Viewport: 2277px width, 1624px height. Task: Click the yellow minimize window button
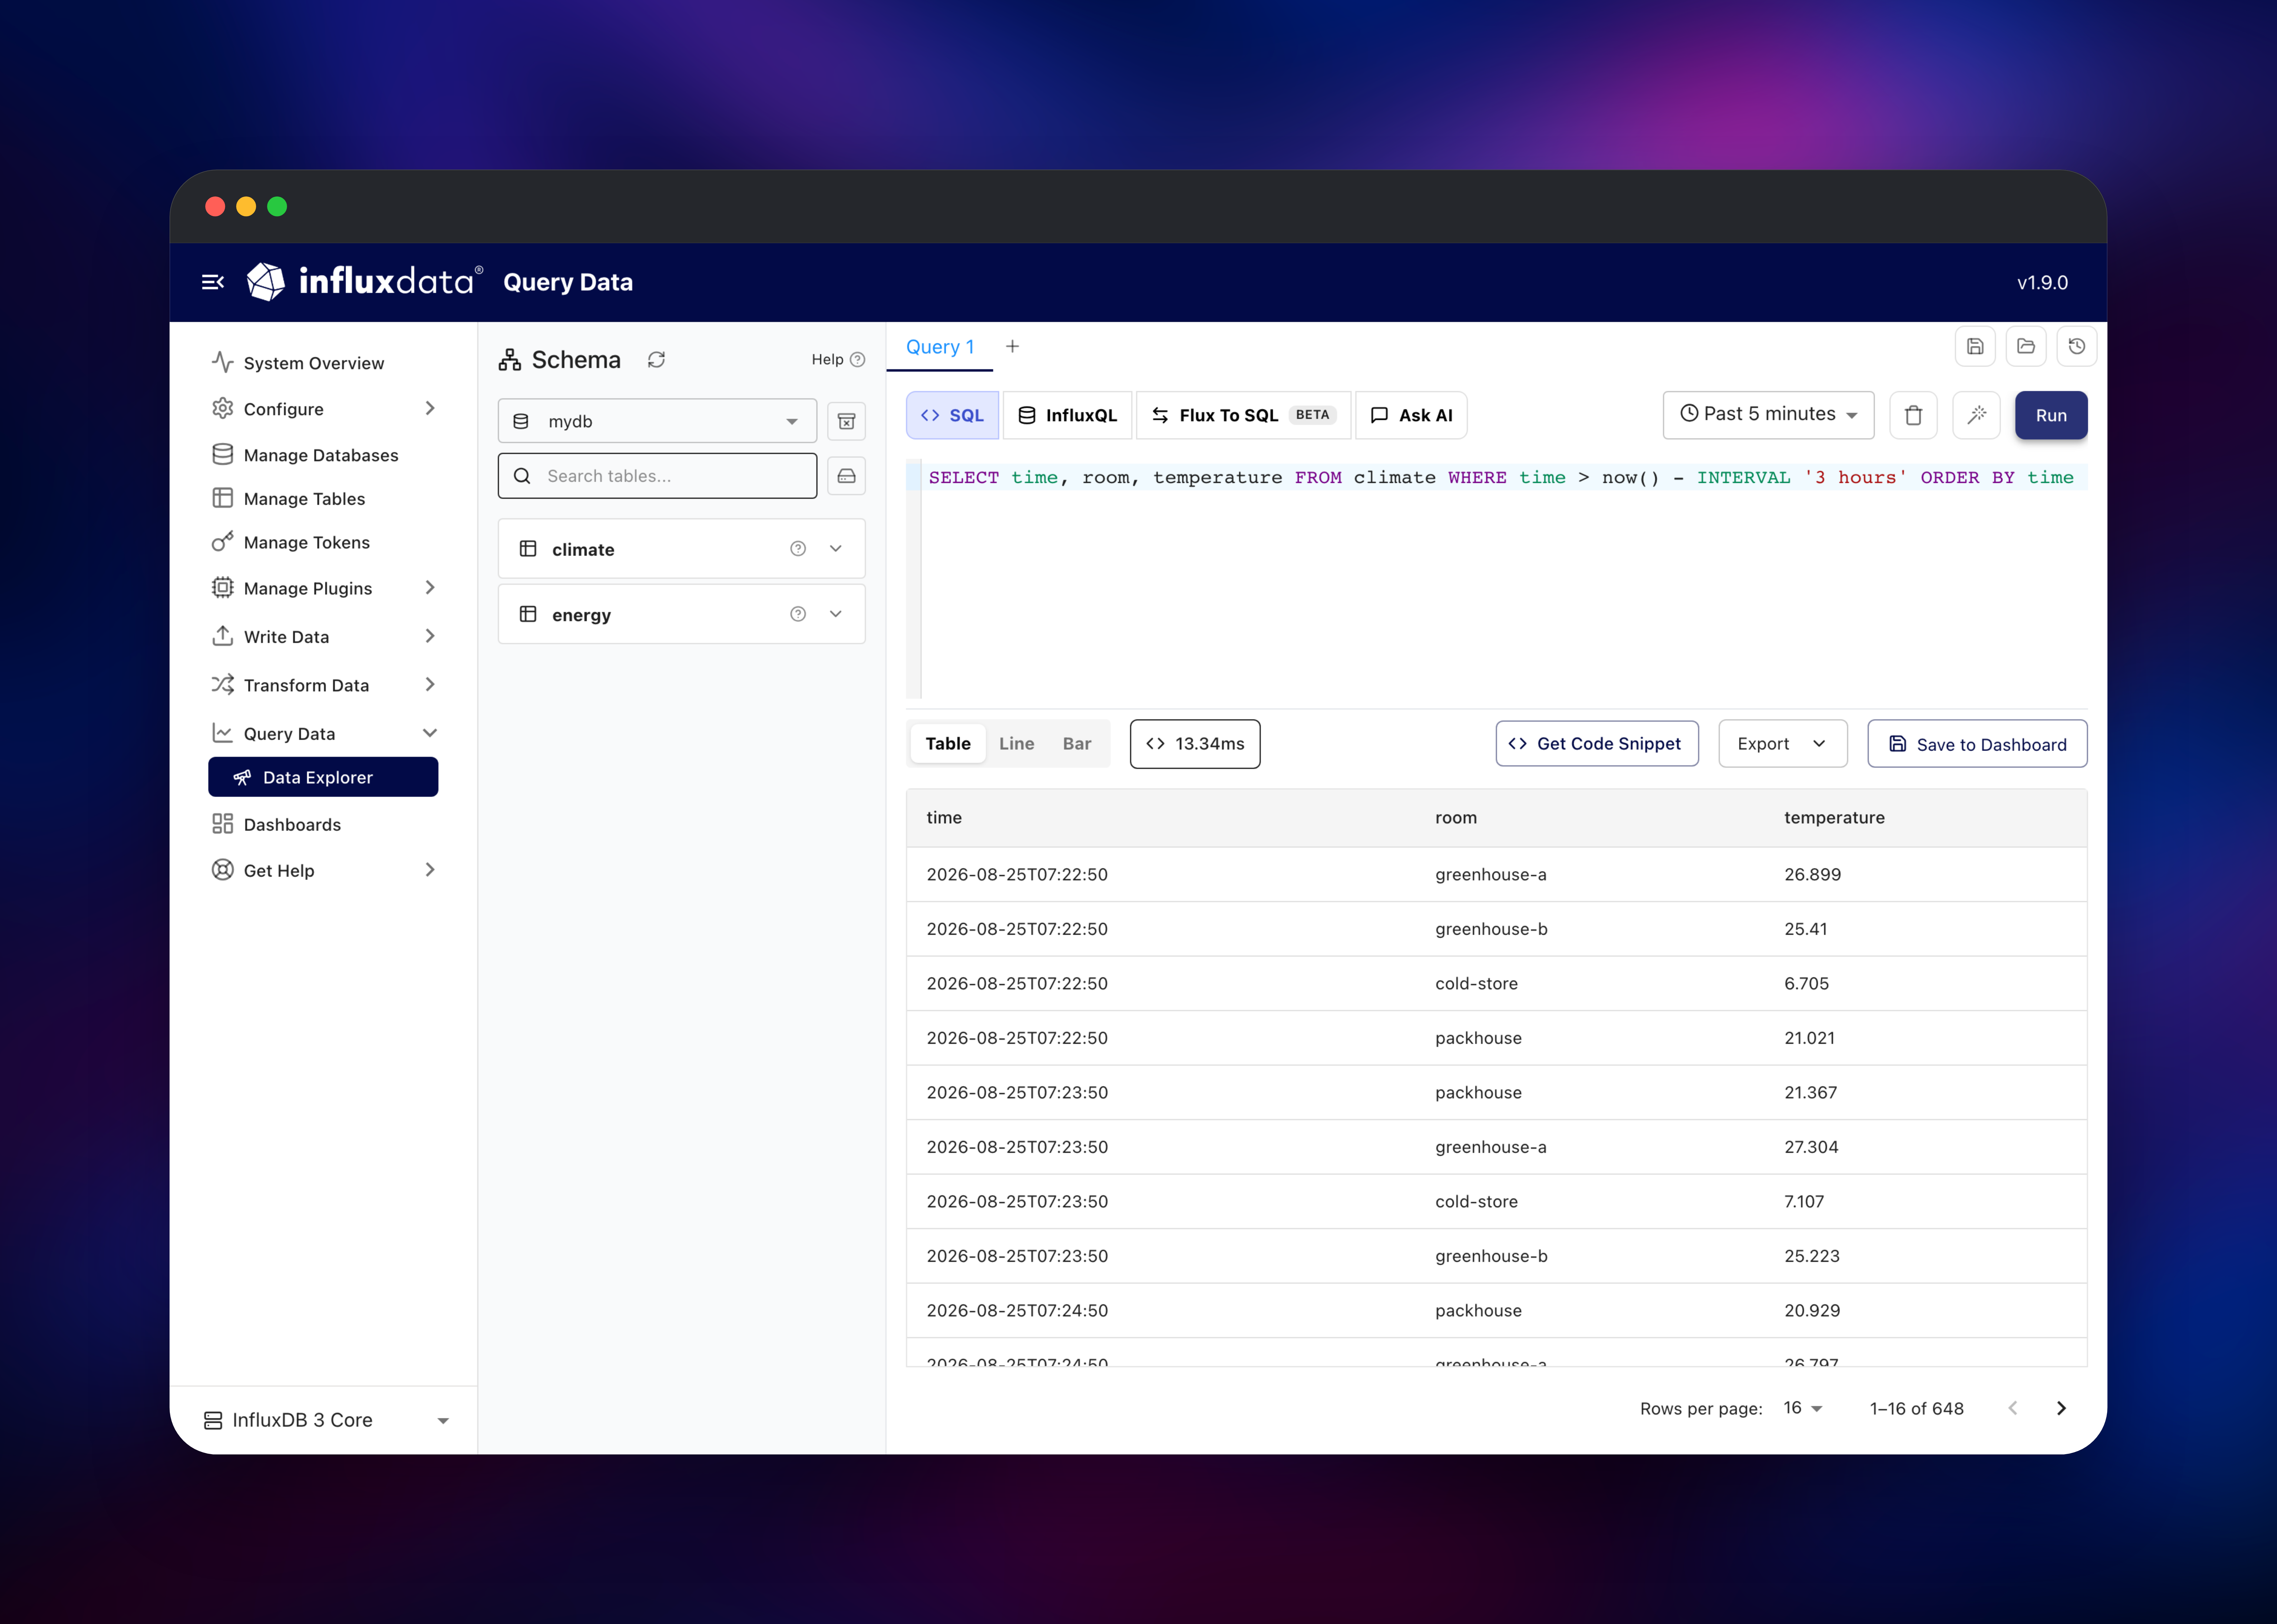[246, 207]
